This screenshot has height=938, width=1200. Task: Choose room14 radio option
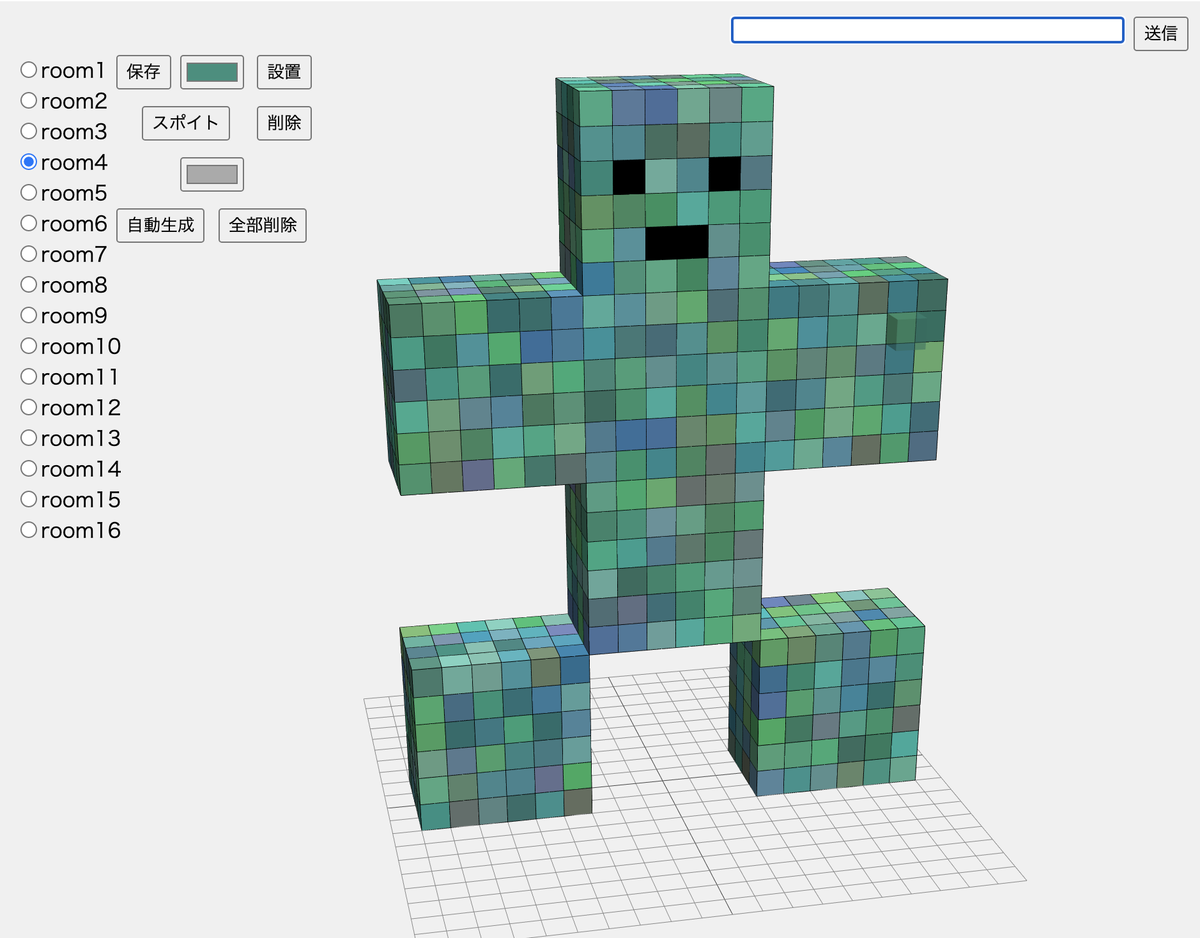(x=29, y=468)
